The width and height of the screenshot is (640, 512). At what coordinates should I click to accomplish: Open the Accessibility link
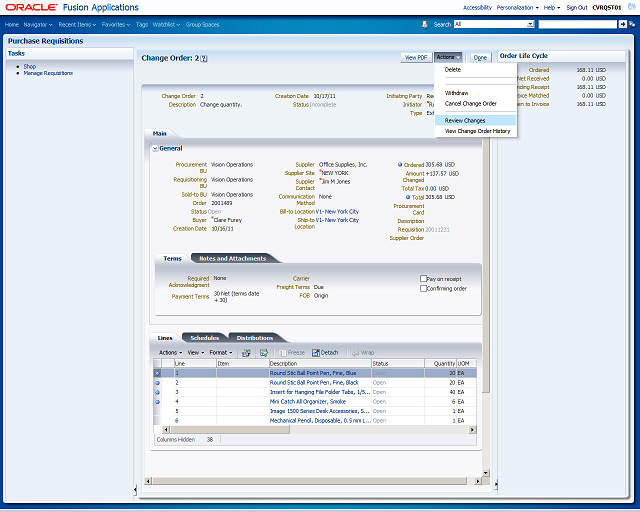pos(477,8)
